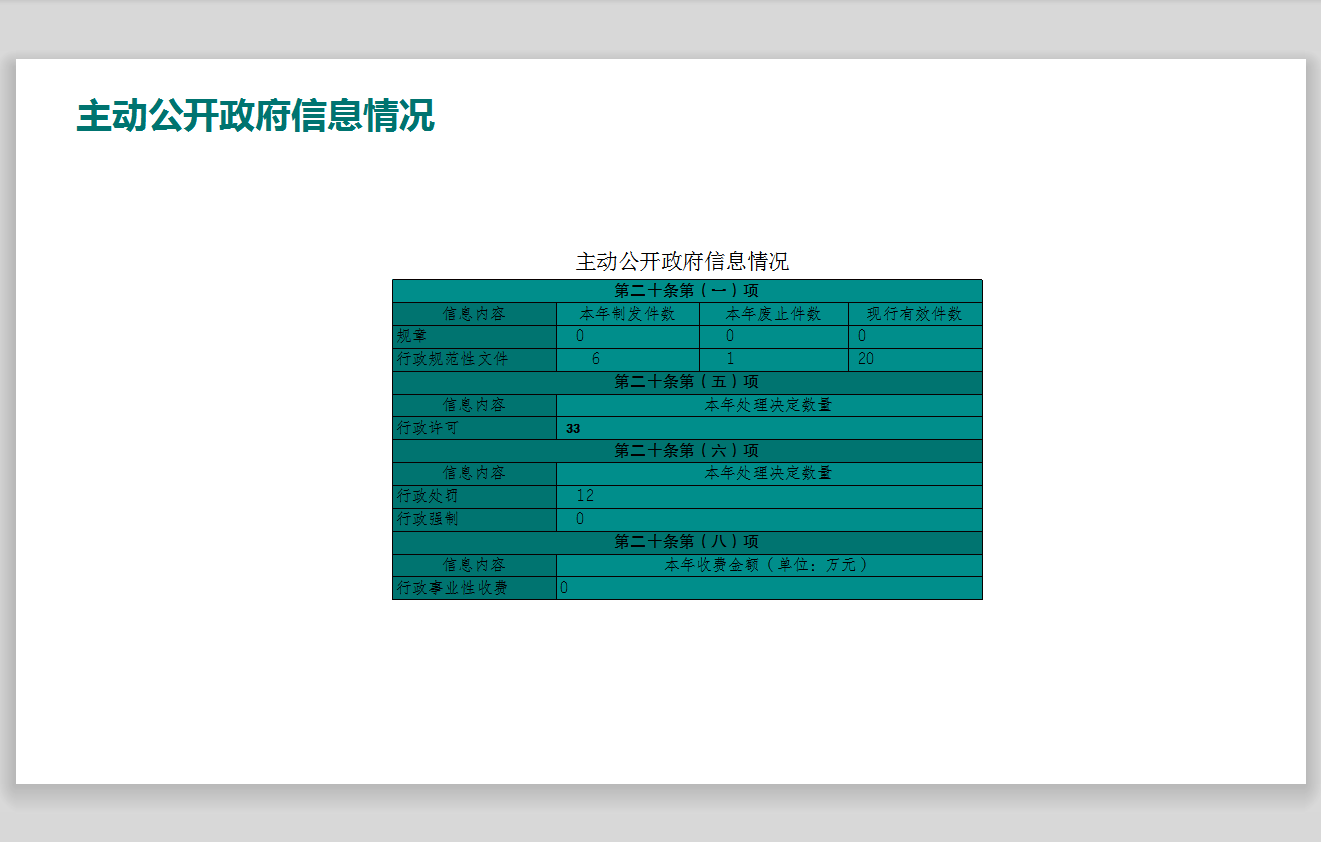This screenshot has width=1321, height=842.
Task: Click the value 12 for 行政处罚
Action: point(585,496)
